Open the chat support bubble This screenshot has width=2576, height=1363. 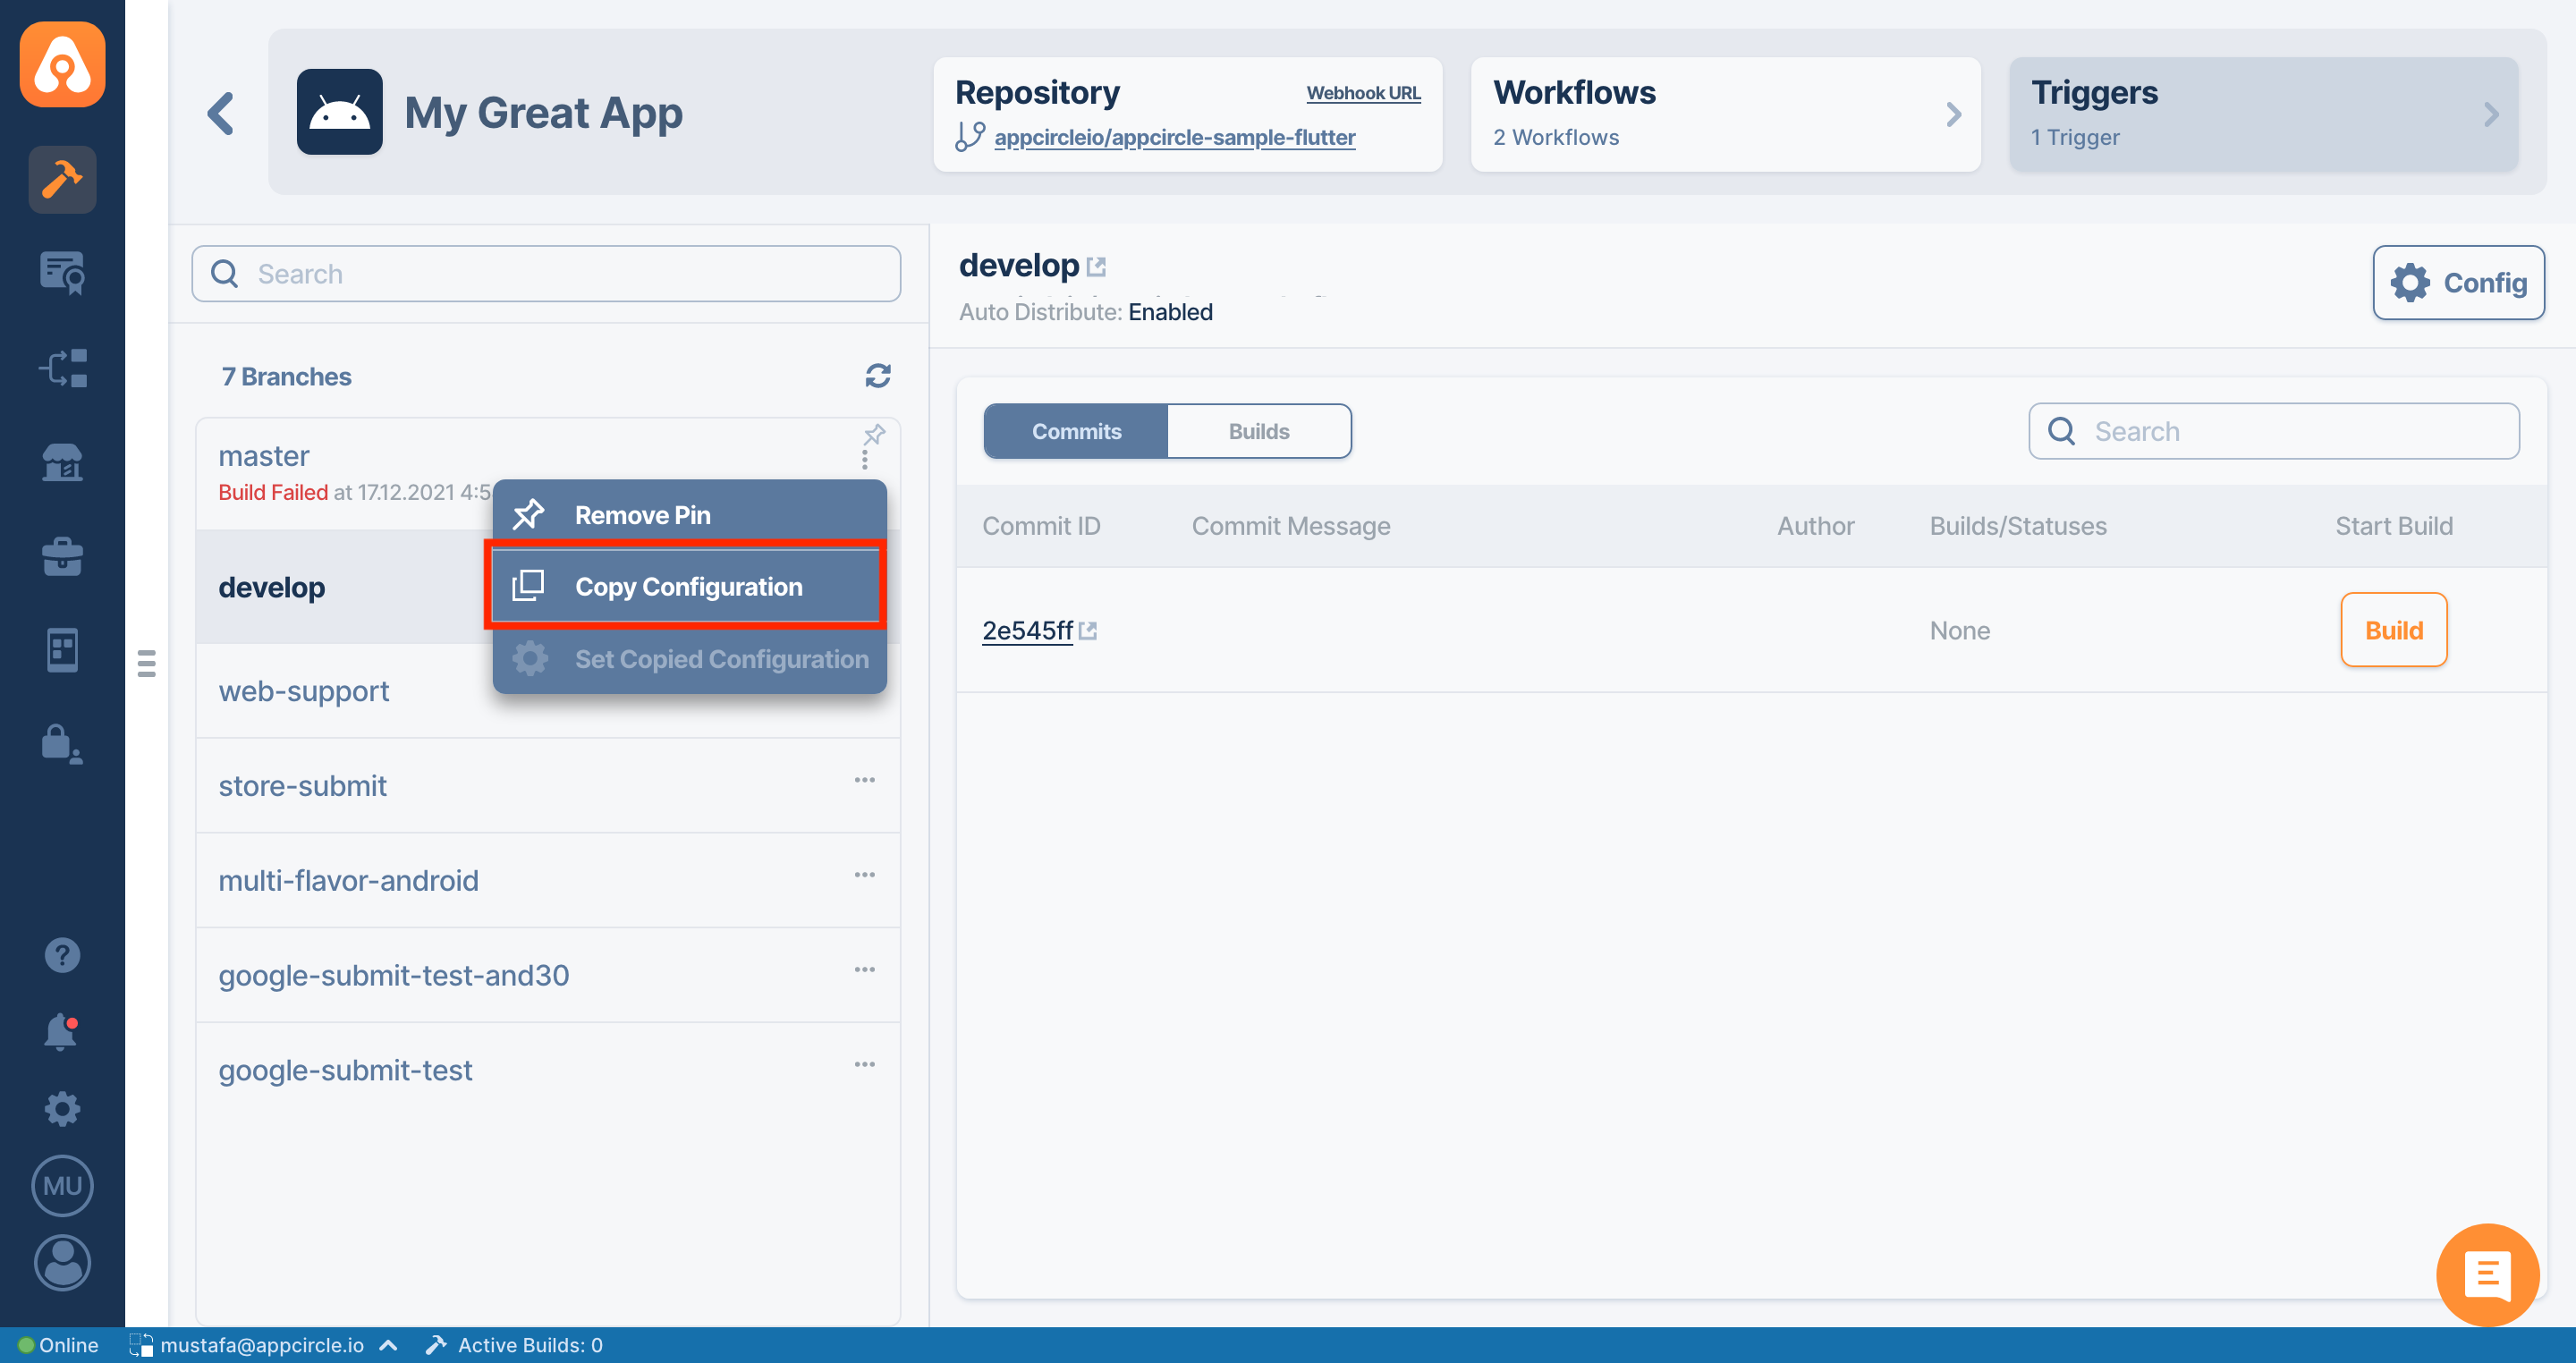(2487, 1275)
